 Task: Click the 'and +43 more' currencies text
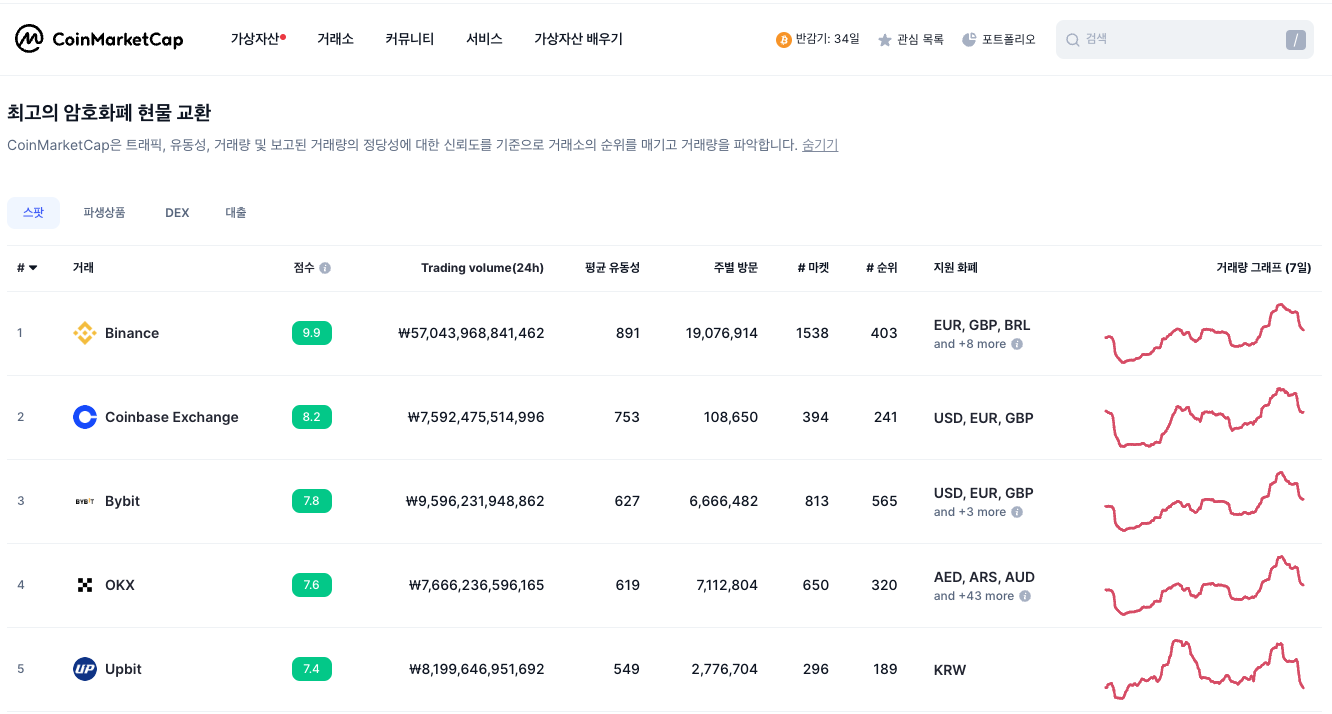(974, 596)
